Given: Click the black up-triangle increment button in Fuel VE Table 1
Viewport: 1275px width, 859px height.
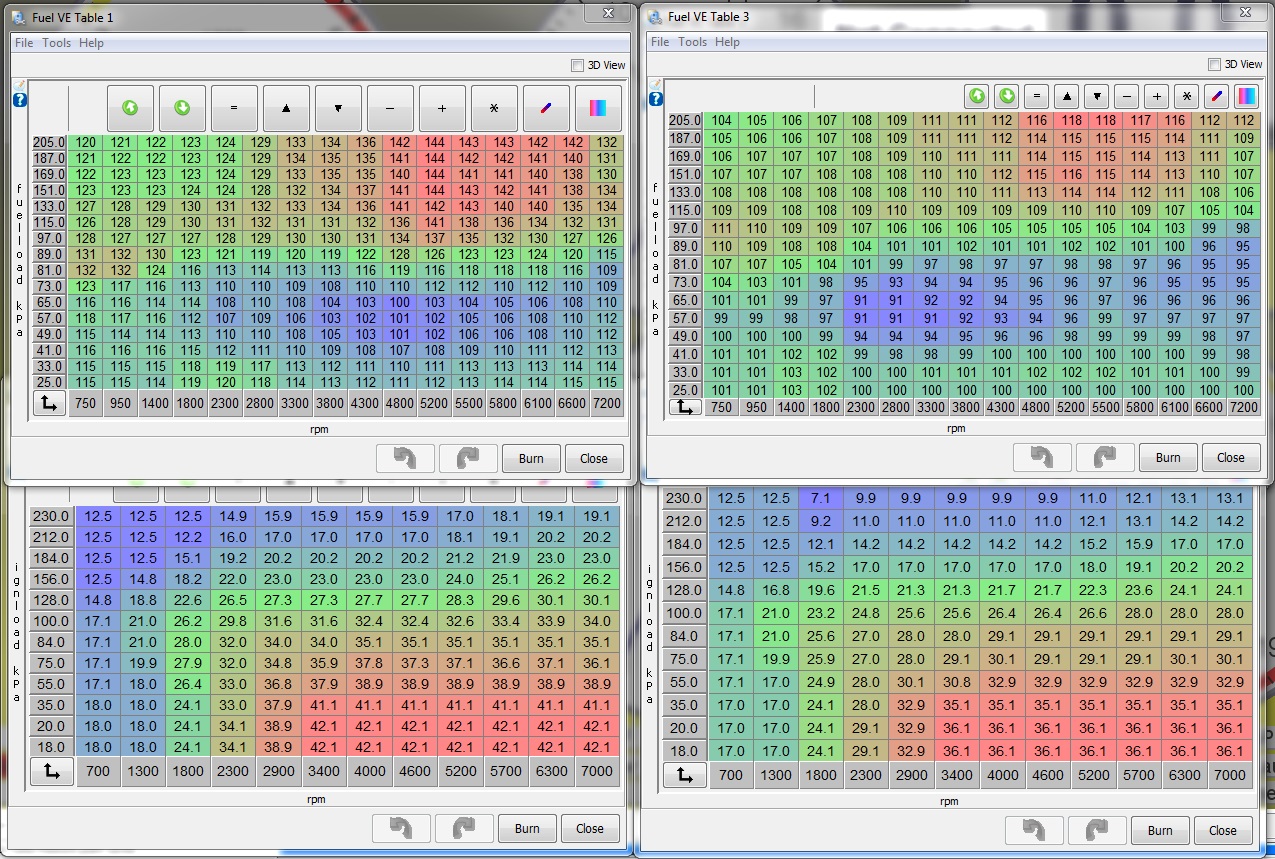Looking at the screenshot, I should [286, 108].
